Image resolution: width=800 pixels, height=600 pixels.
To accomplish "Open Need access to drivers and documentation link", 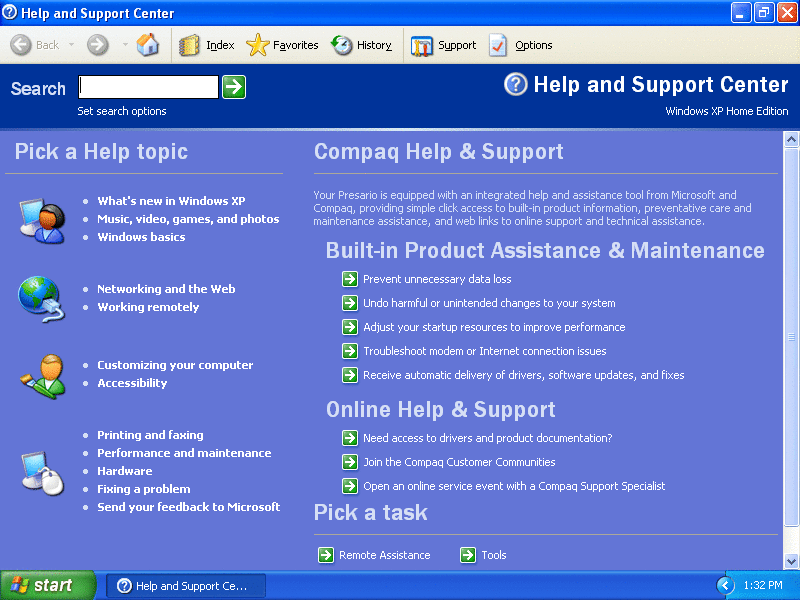I will pyautogui.click(x=487, y=438).
